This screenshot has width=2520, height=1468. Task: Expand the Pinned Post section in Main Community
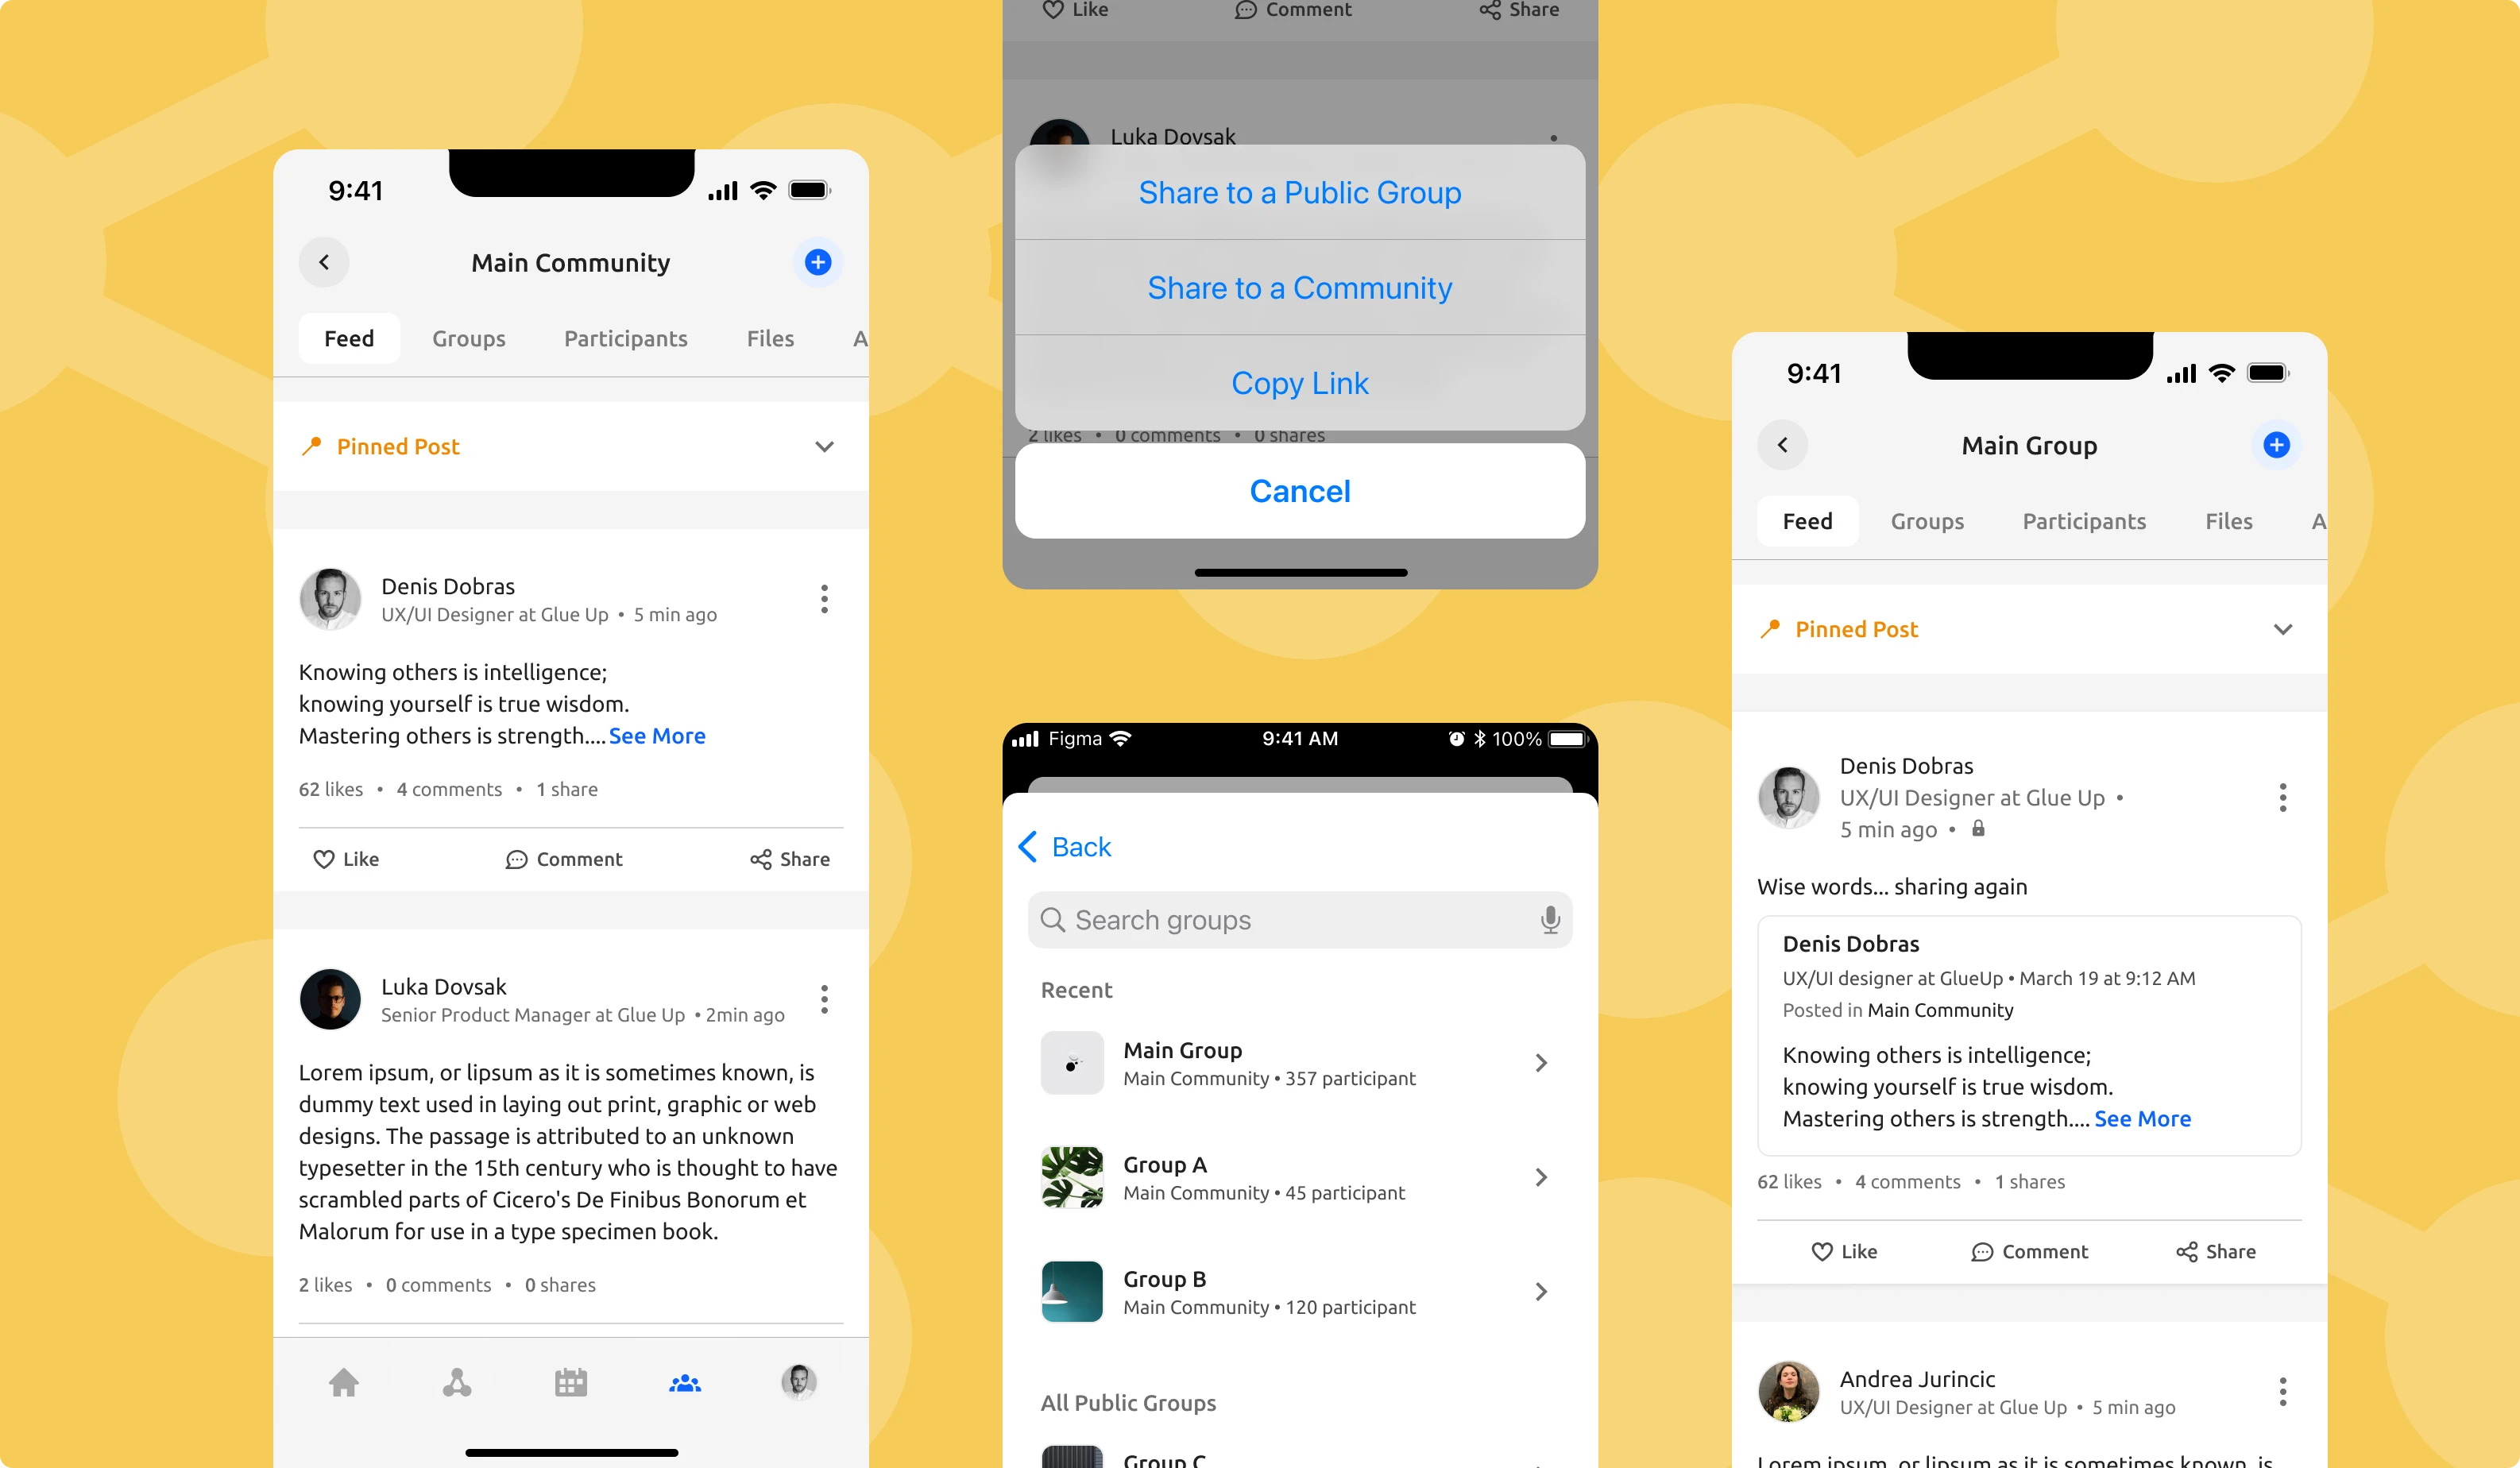[x=825, y=446]
